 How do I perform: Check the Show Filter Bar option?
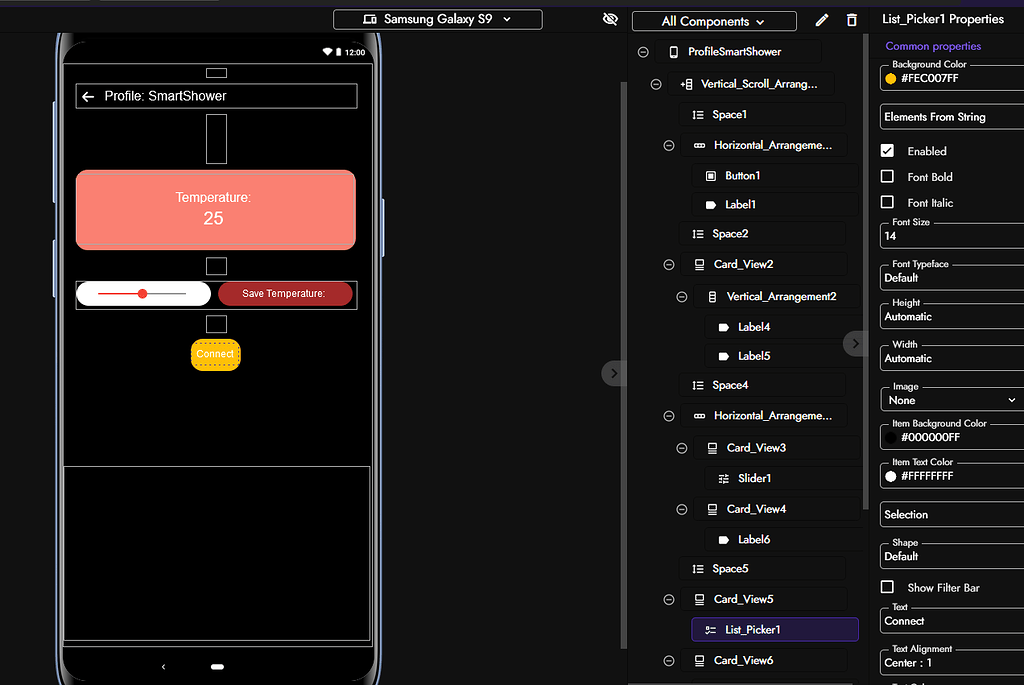[885, 587]
